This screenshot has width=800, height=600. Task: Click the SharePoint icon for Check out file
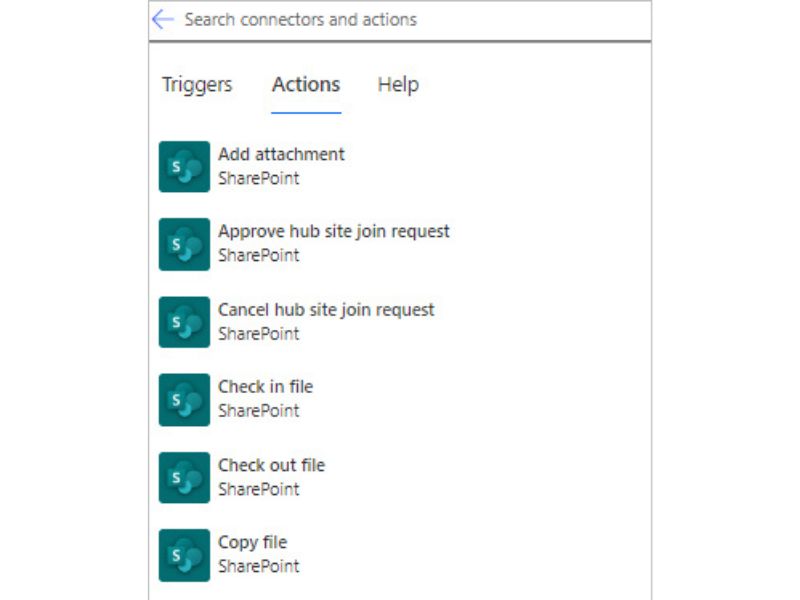(x=184, y=478)
